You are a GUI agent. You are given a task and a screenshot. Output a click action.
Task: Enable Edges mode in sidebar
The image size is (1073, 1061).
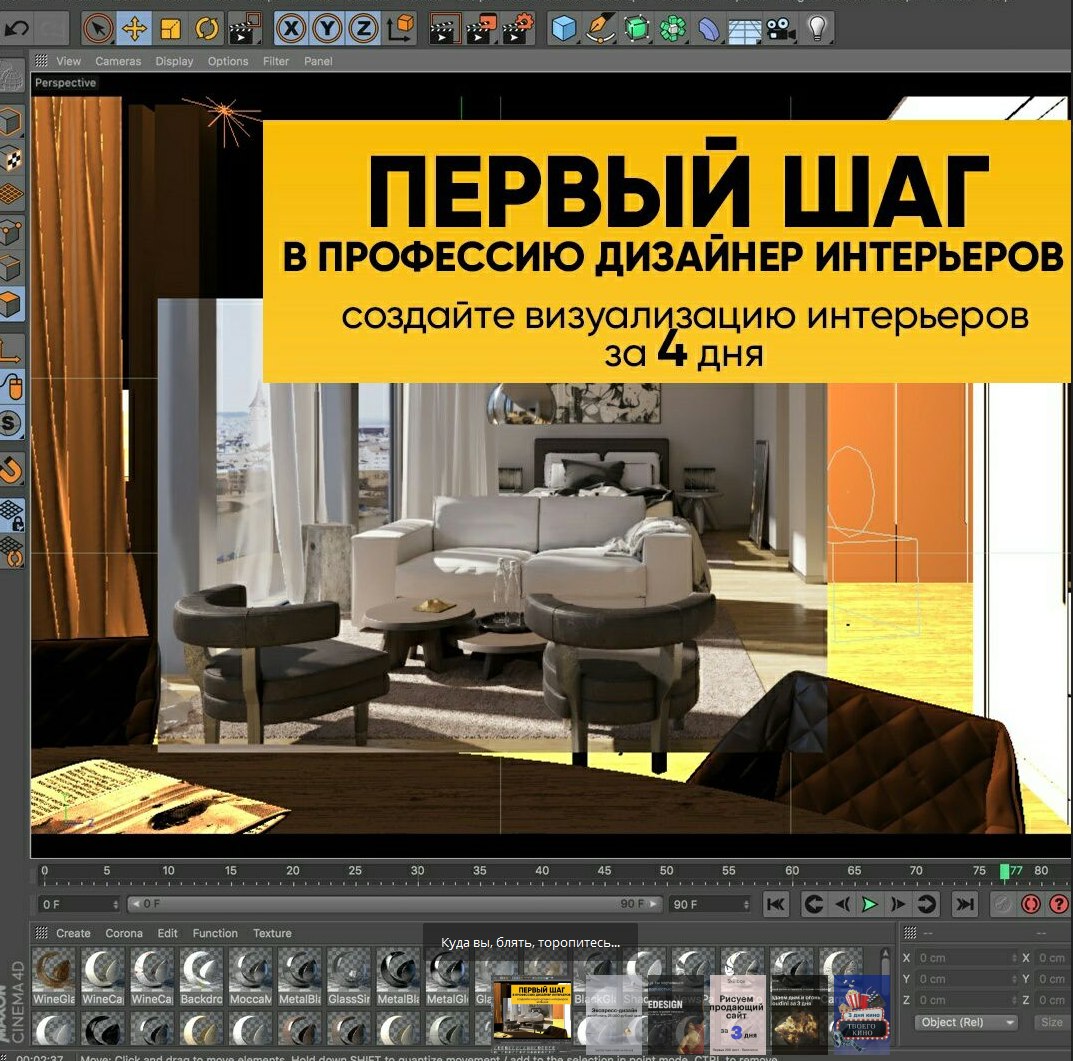(x=12, y=268)
